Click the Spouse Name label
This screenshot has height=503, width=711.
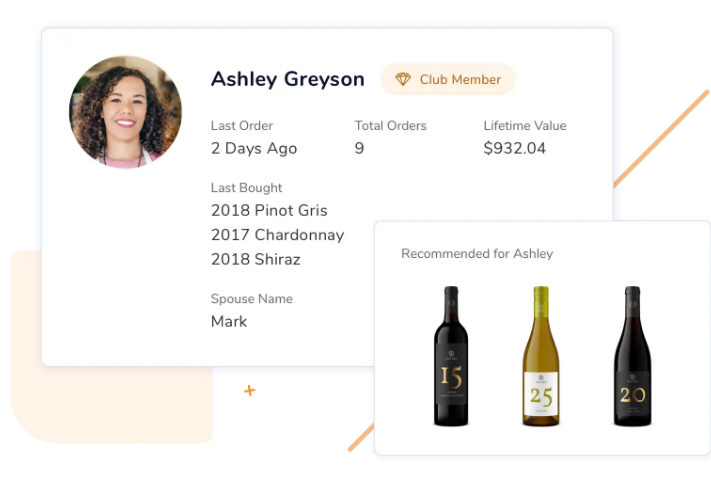tap(251, 298)
